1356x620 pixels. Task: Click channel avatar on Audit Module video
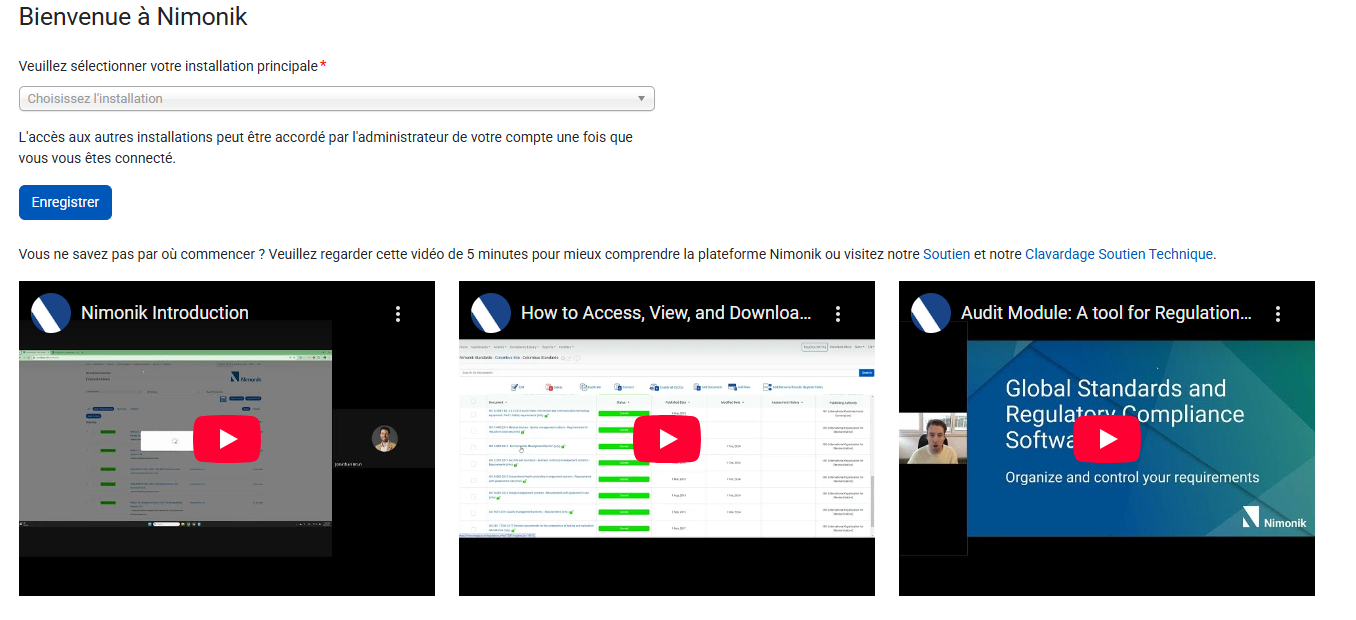coord(931,313)
